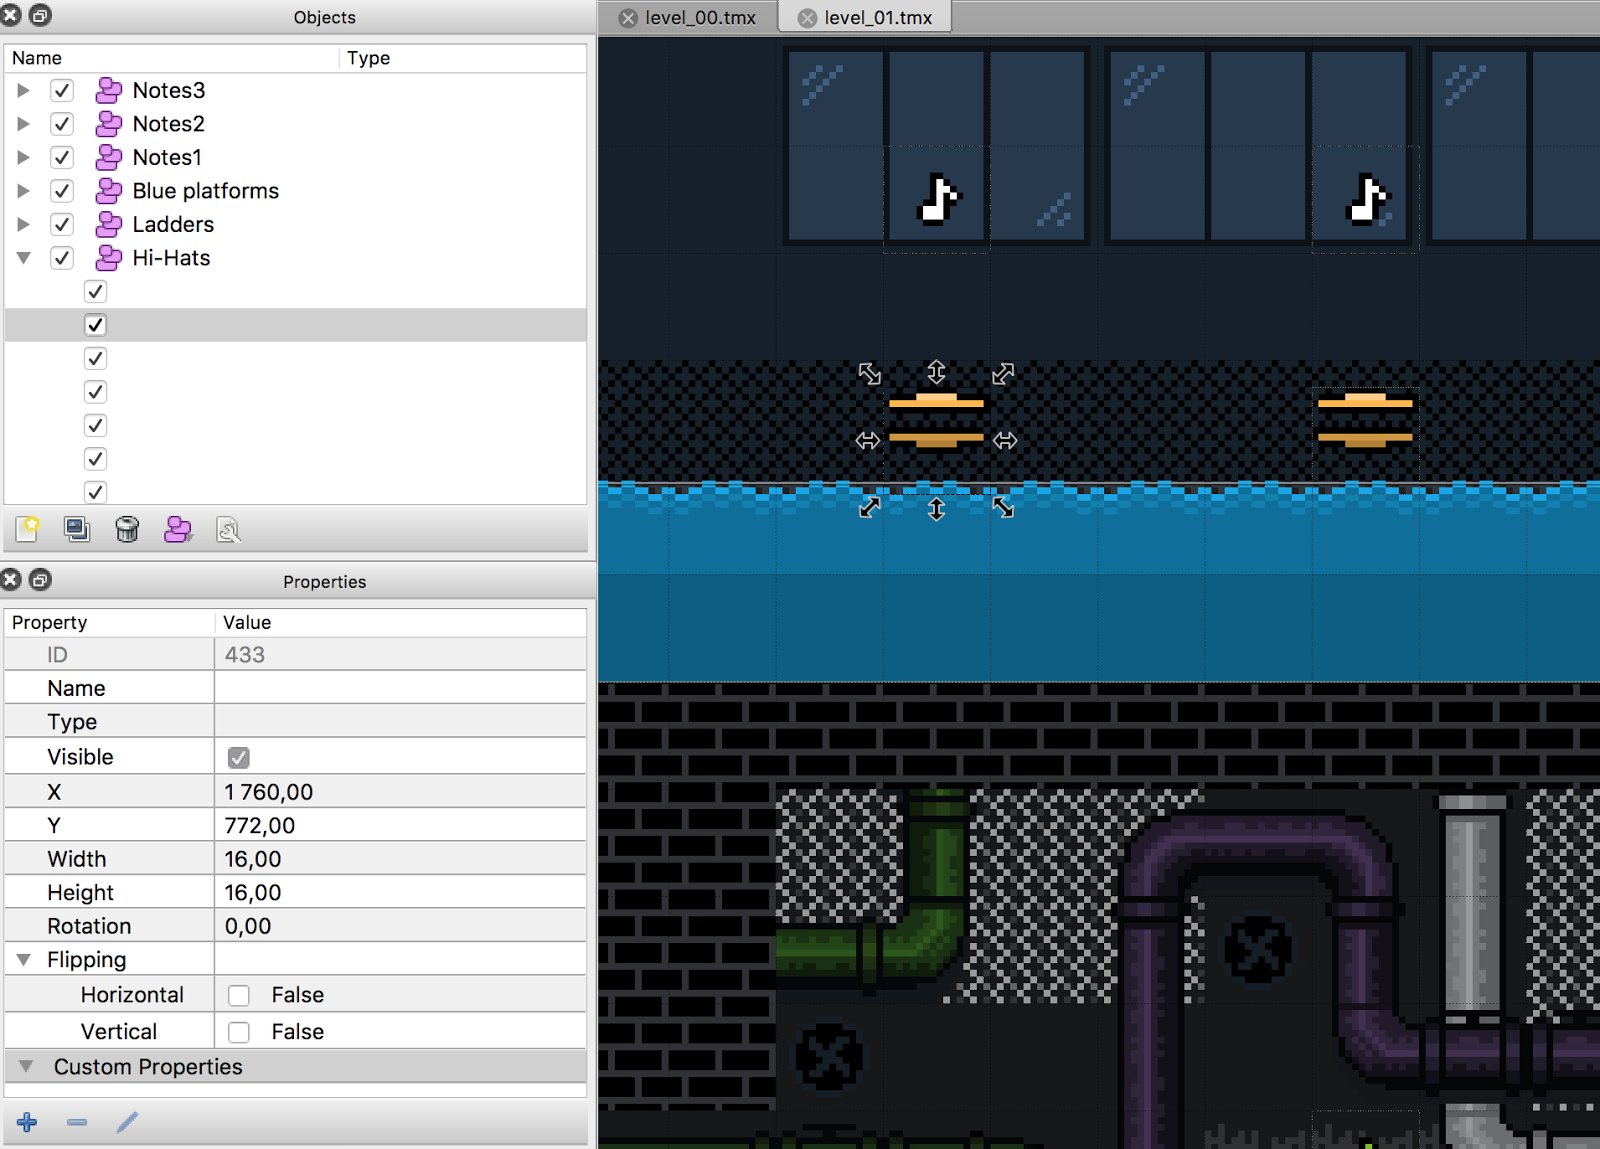This screenshot has width=1600, height=1149.
Task: Click the Object Properties magnifier icon
Action: pos(228,529)
